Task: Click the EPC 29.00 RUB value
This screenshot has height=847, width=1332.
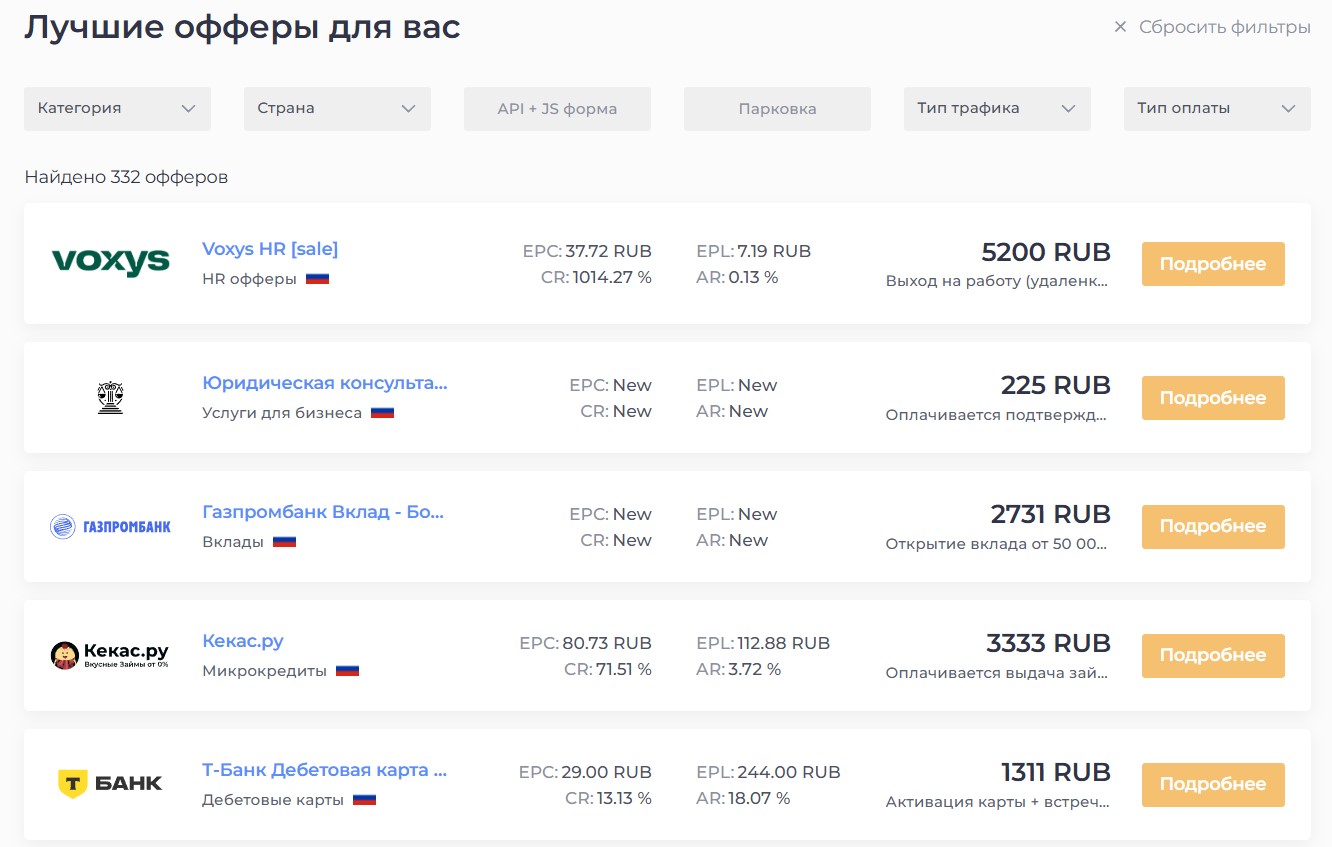Action: click(606, 772)
